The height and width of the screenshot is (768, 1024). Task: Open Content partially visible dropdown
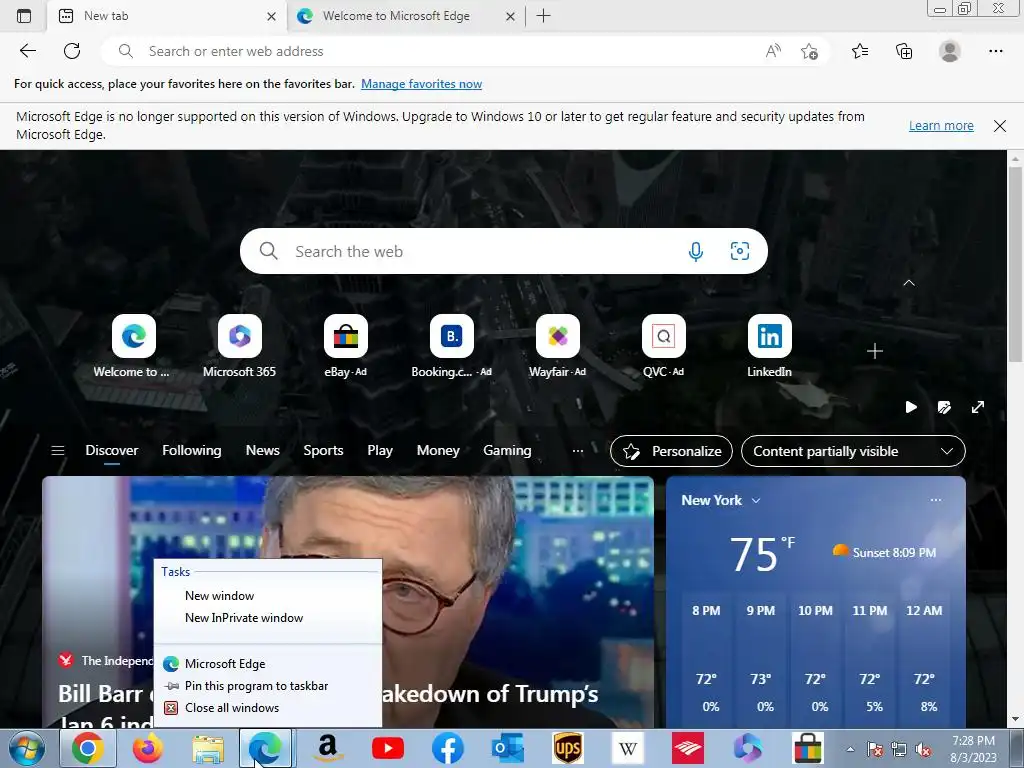(x=853, y=451)
